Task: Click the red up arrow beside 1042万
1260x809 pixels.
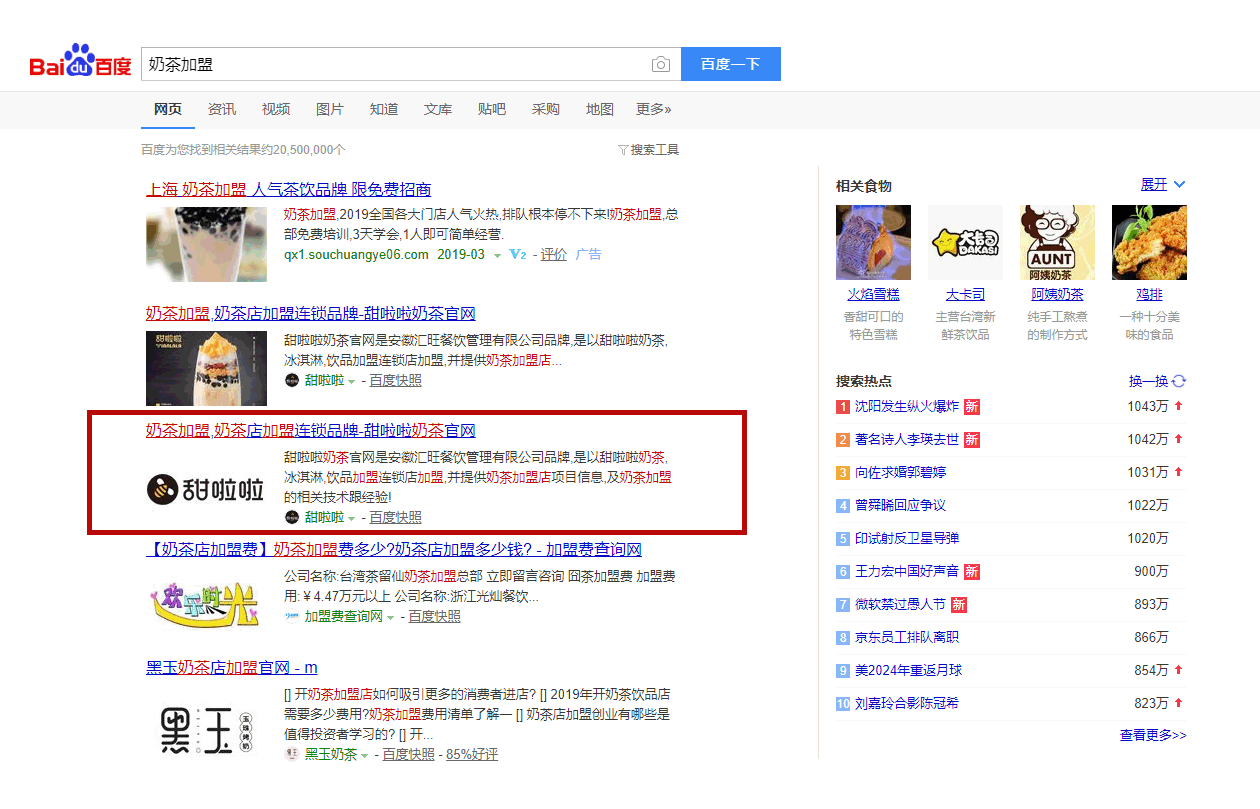Action: click(x=1178, y=439)
